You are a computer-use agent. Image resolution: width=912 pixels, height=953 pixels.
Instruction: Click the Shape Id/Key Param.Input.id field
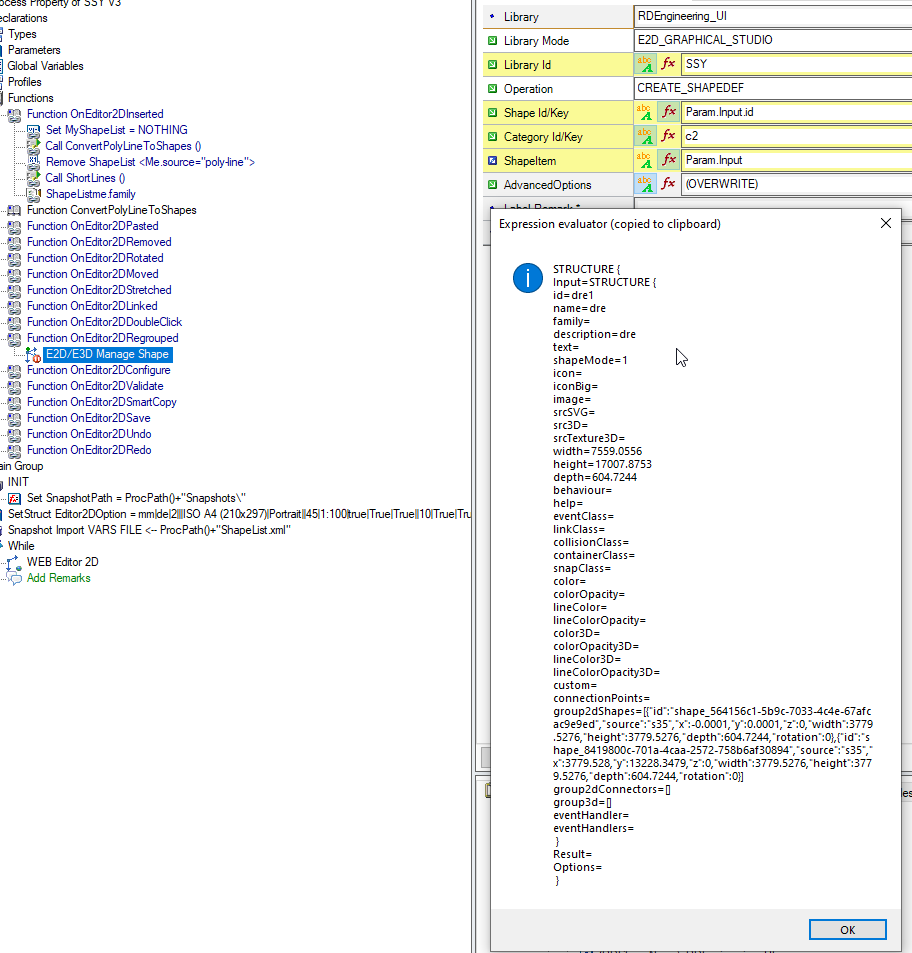click(x=796, y=112)
